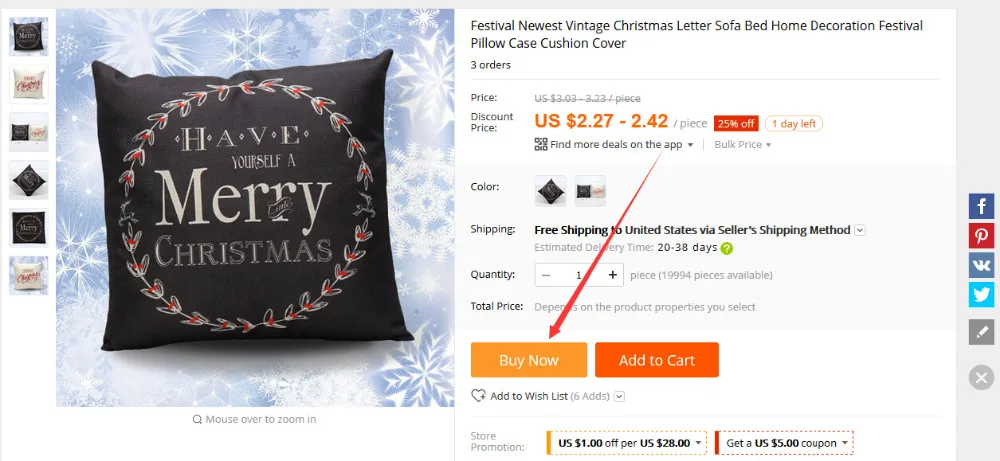Expand the wish list options arrow
The image size is (1000, 461).
click(619, 397)
